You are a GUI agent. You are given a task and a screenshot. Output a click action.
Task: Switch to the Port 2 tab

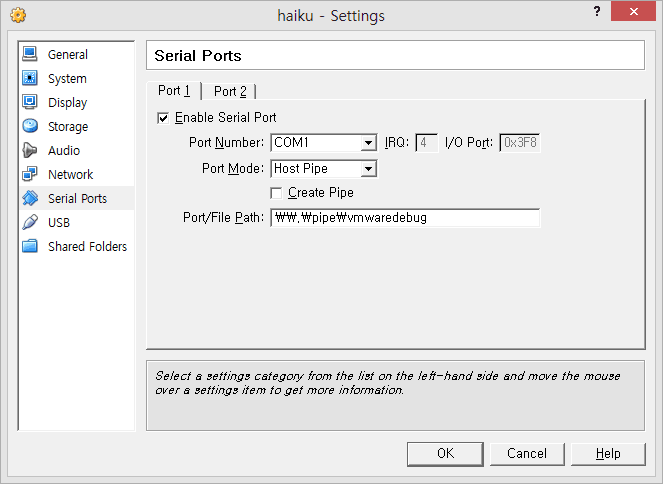(x=230, y=91)
